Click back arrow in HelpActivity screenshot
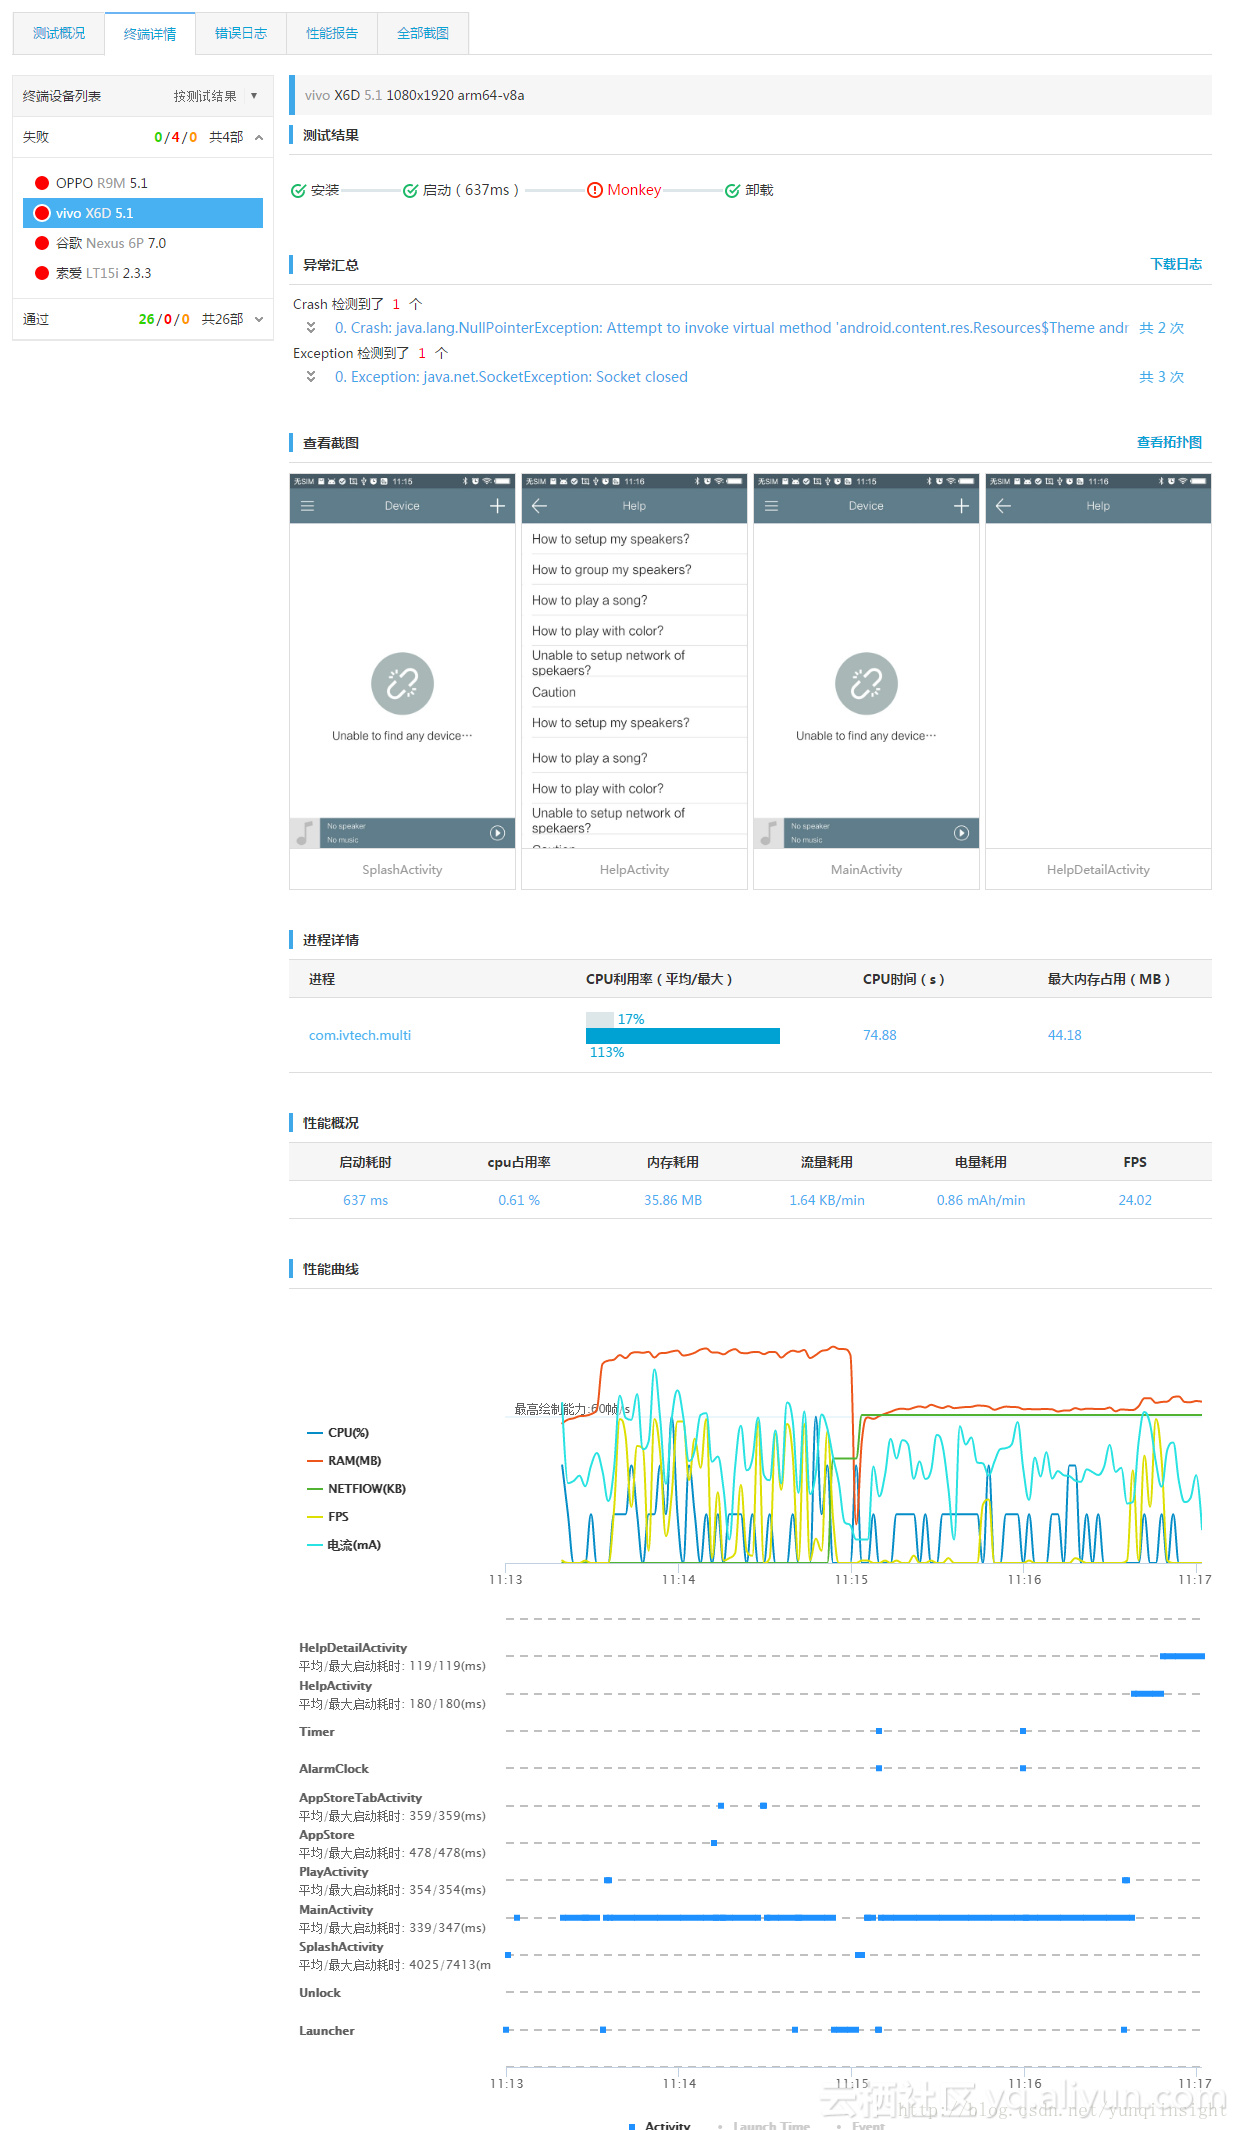The height and width of the screenshot is (2130, 1239). (x=539, y=506)
